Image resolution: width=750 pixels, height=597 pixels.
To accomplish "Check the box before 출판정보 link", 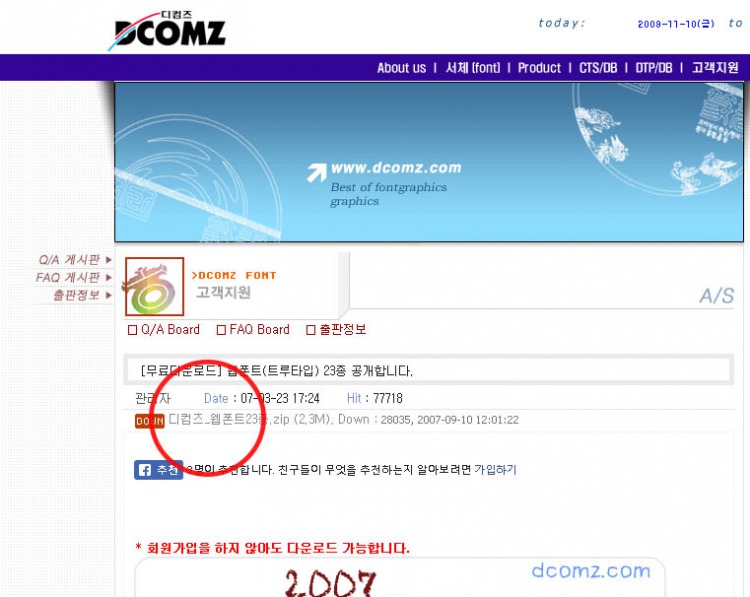I will 310,330.
